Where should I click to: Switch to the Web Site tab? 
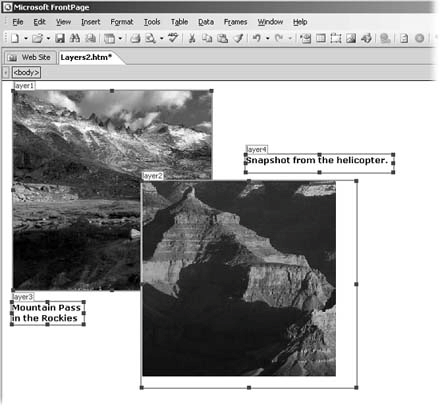[x=30, y=57]
